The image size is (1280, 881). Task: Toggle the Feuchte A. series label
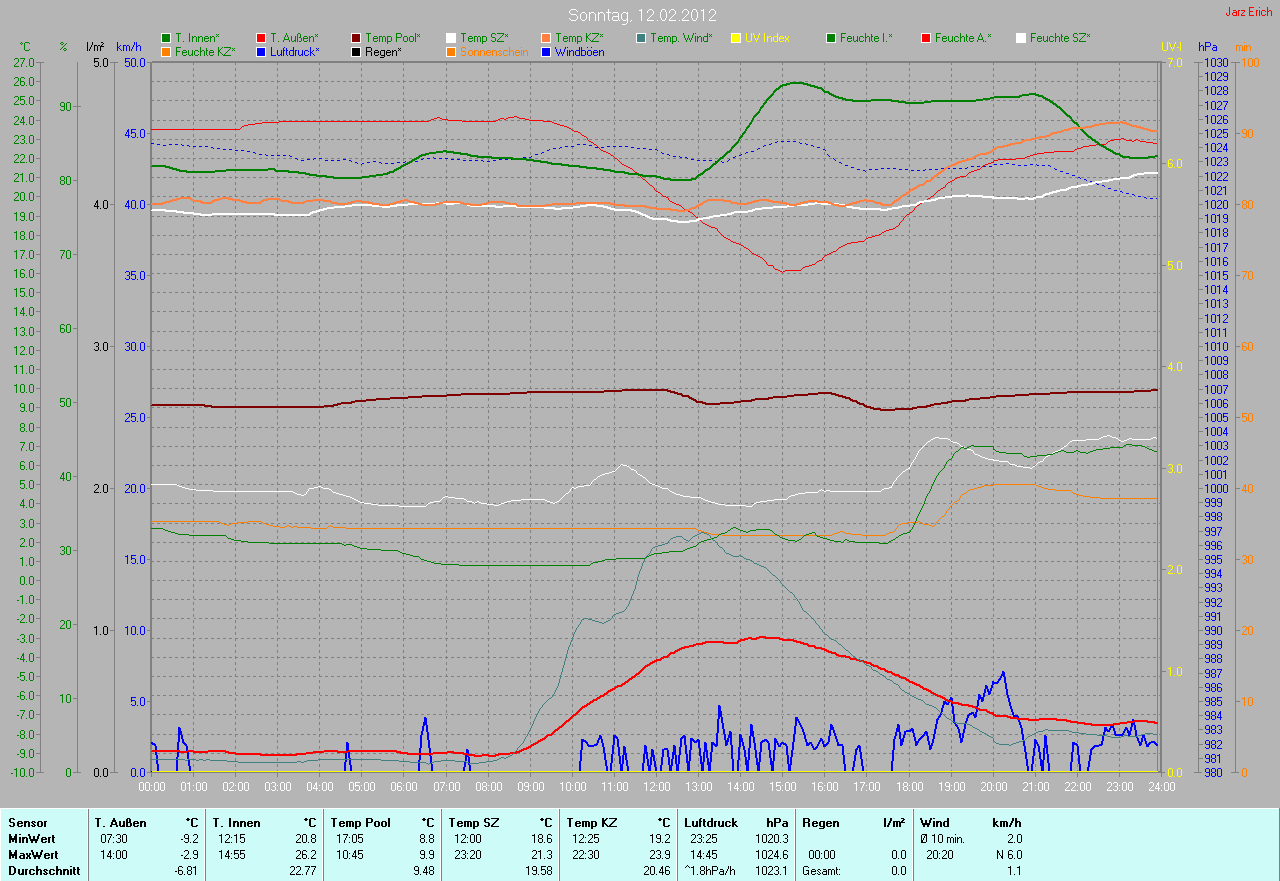coord(962,38)
